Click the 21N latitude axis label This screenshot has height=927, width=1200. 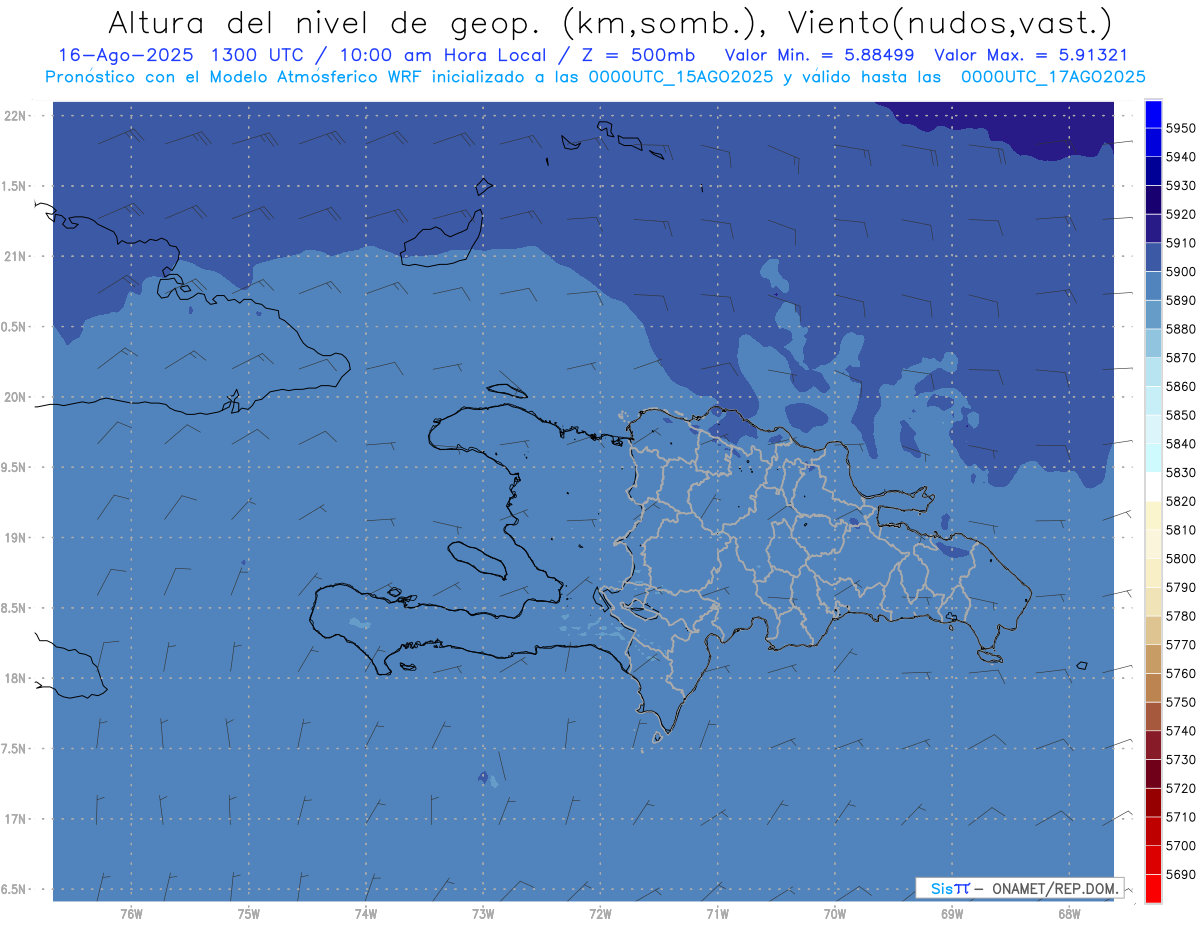point(16,257)
